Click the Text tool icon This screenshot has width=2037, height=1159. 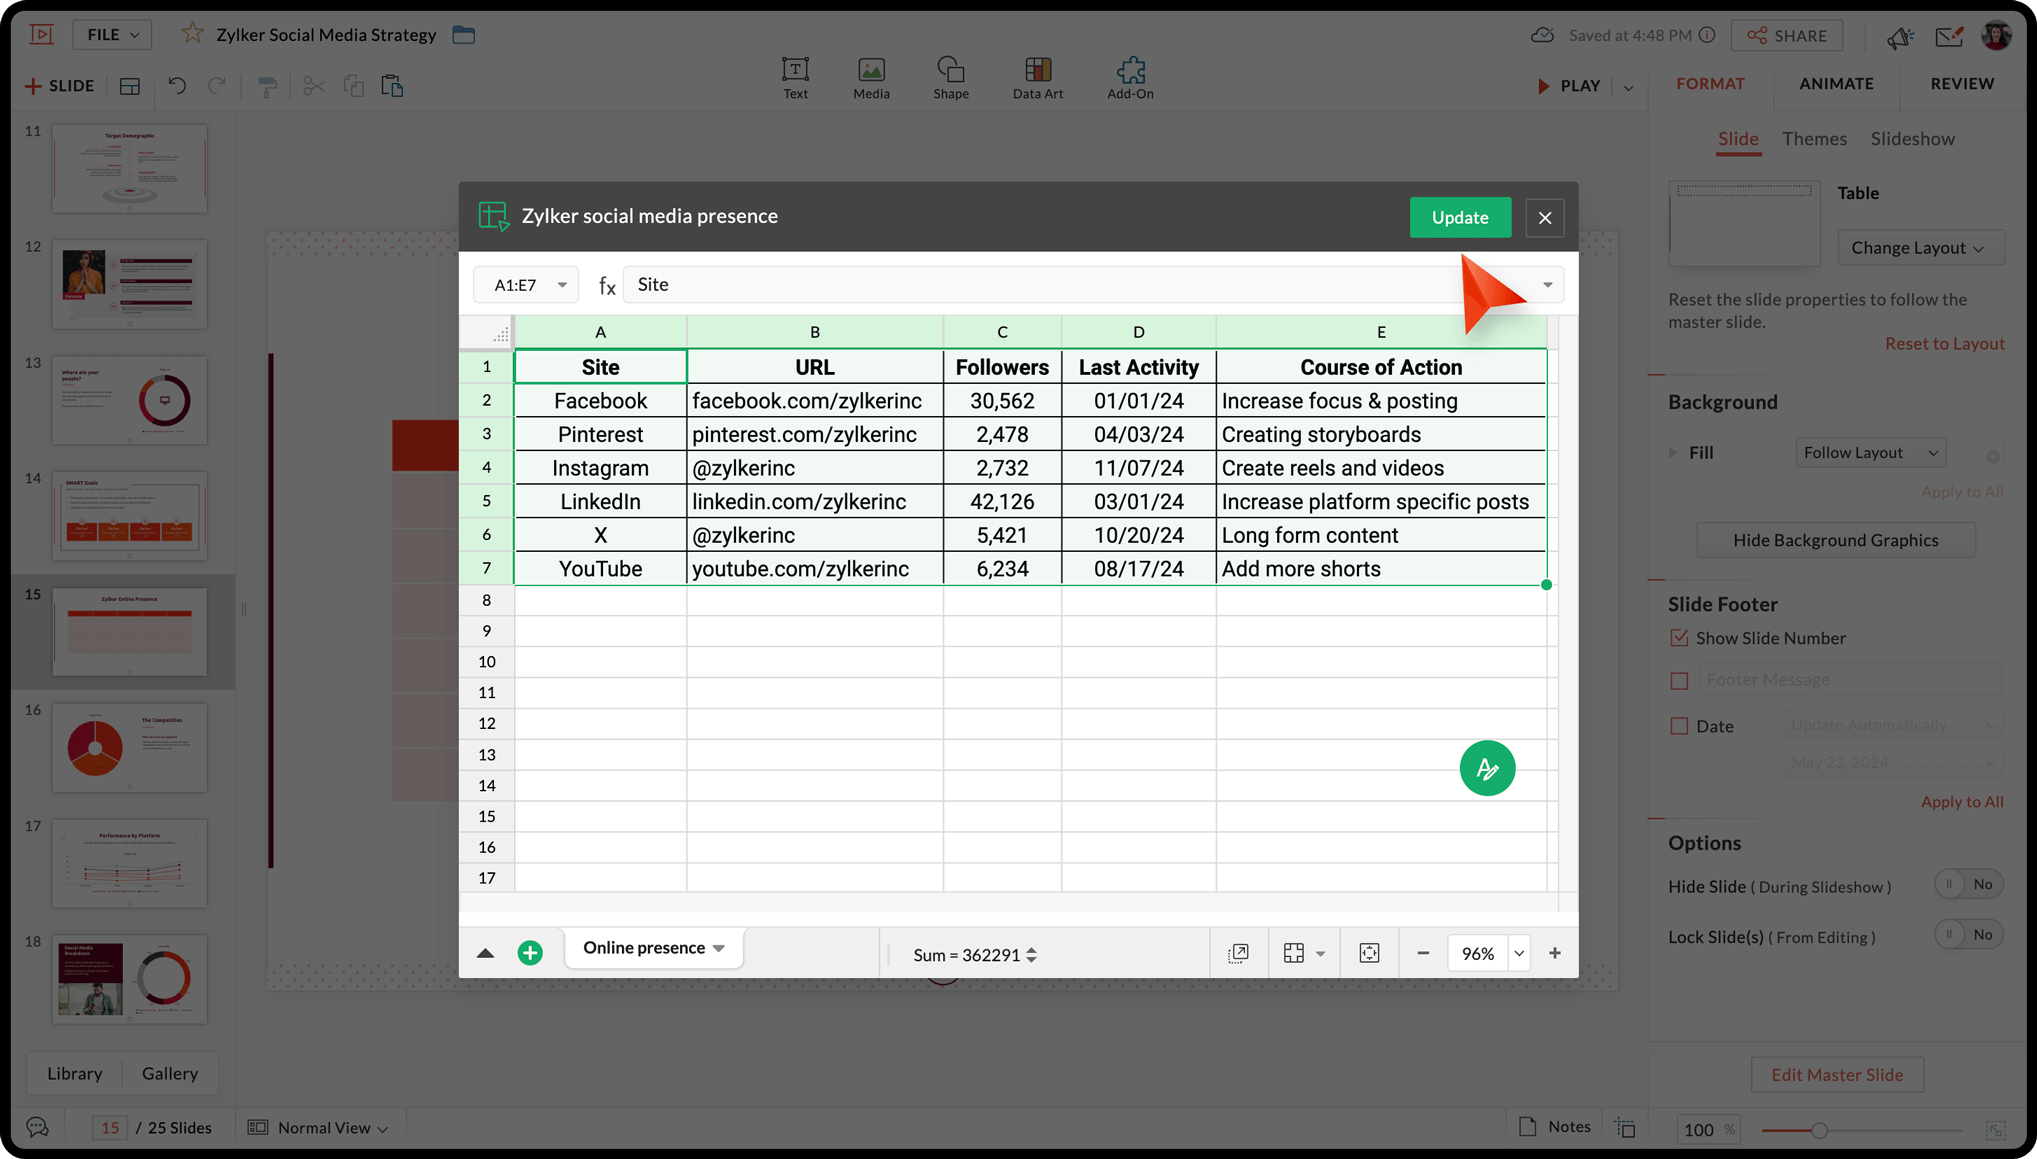pyautogui.click(x=795, y=69)
